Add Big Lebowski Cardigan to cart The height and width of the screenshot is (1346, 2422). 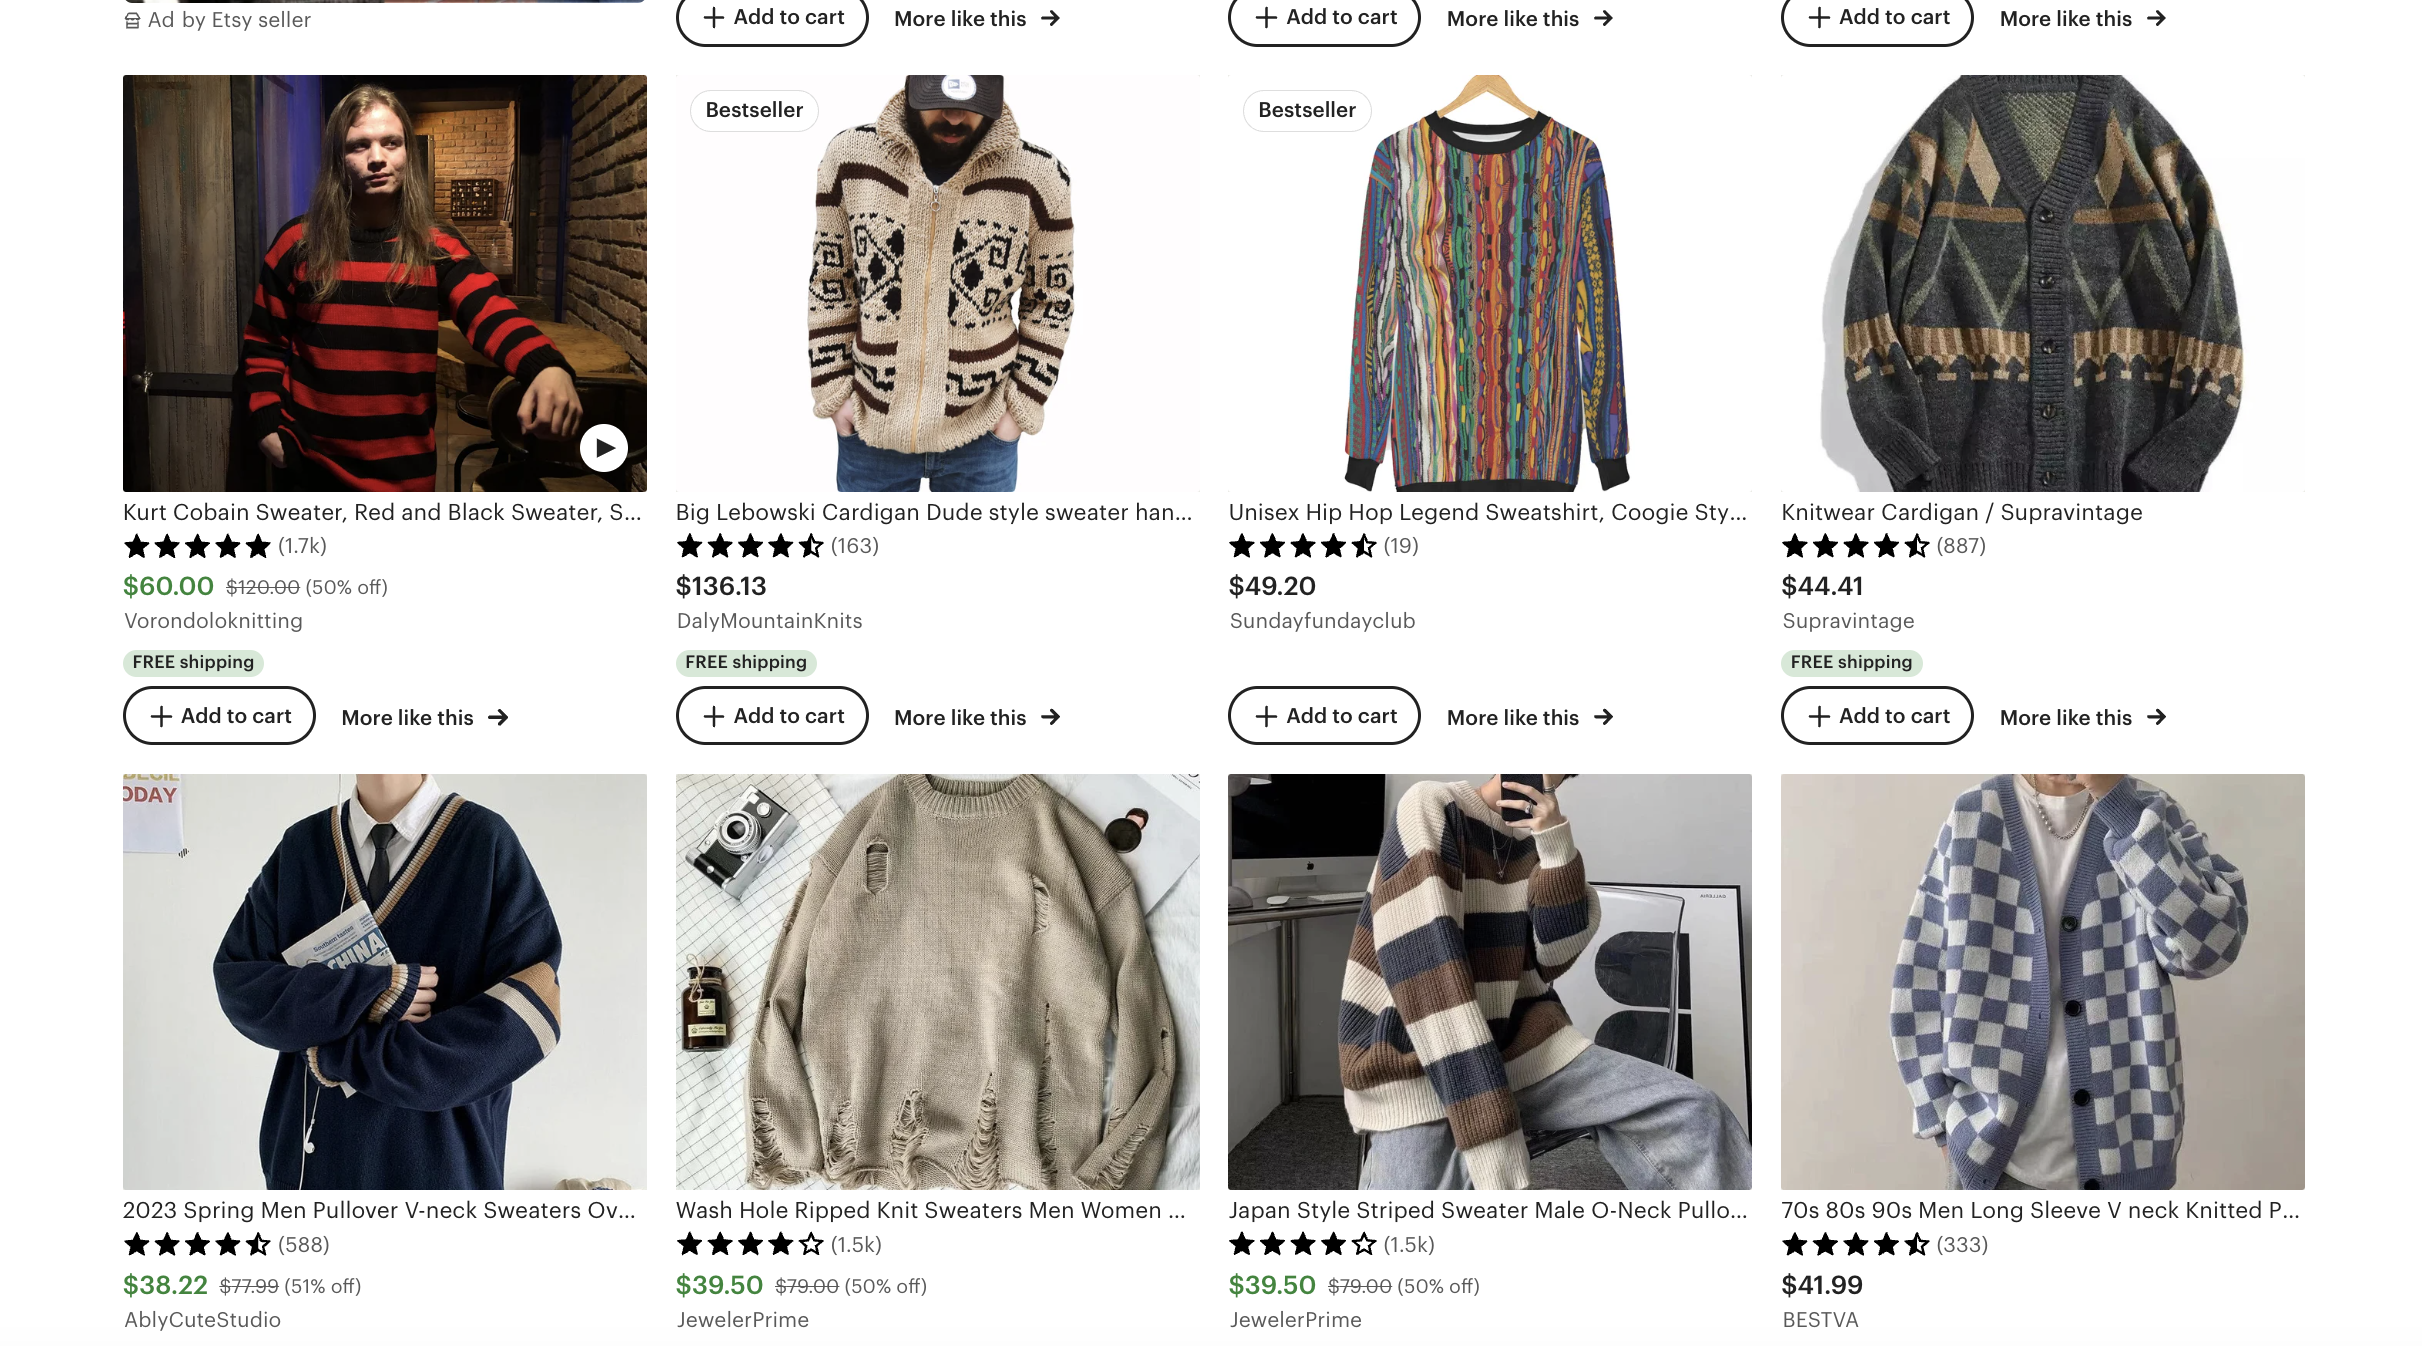[772, 716]
